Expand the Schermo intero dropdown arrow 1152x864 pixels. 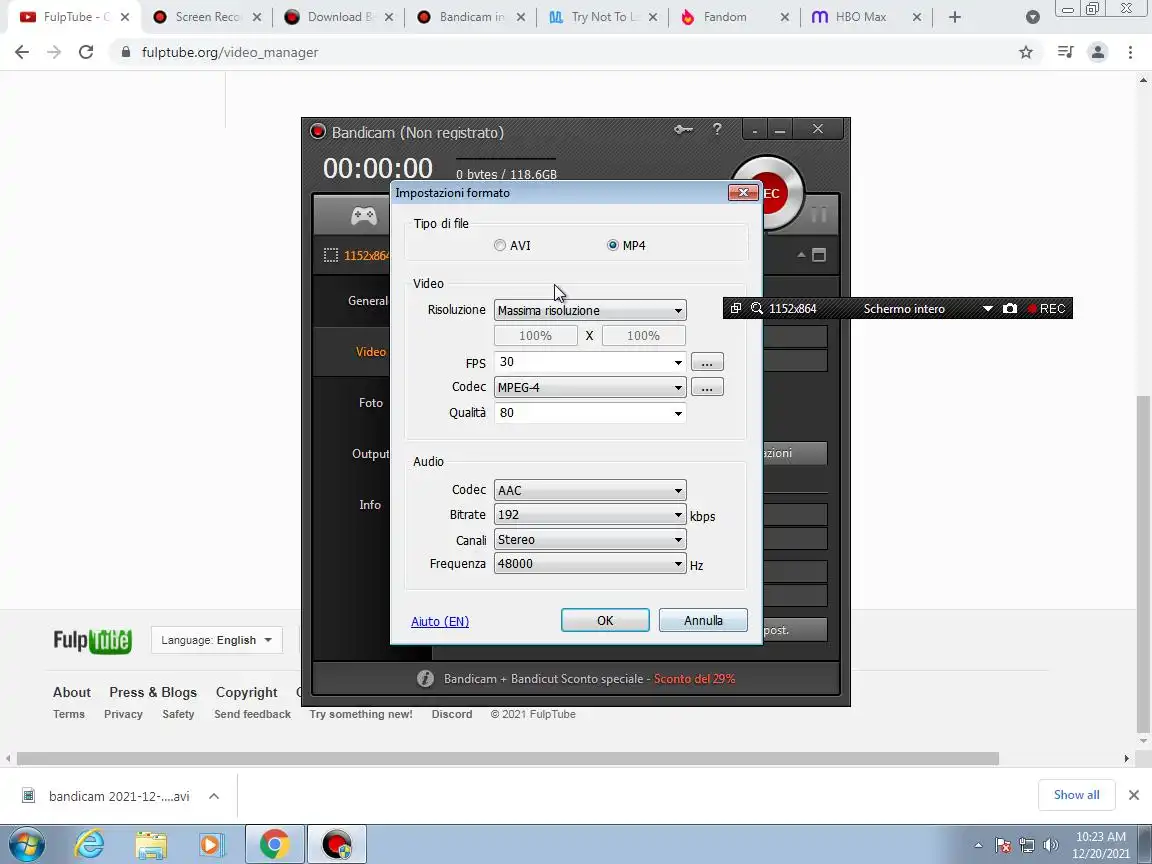coord(987,309)
